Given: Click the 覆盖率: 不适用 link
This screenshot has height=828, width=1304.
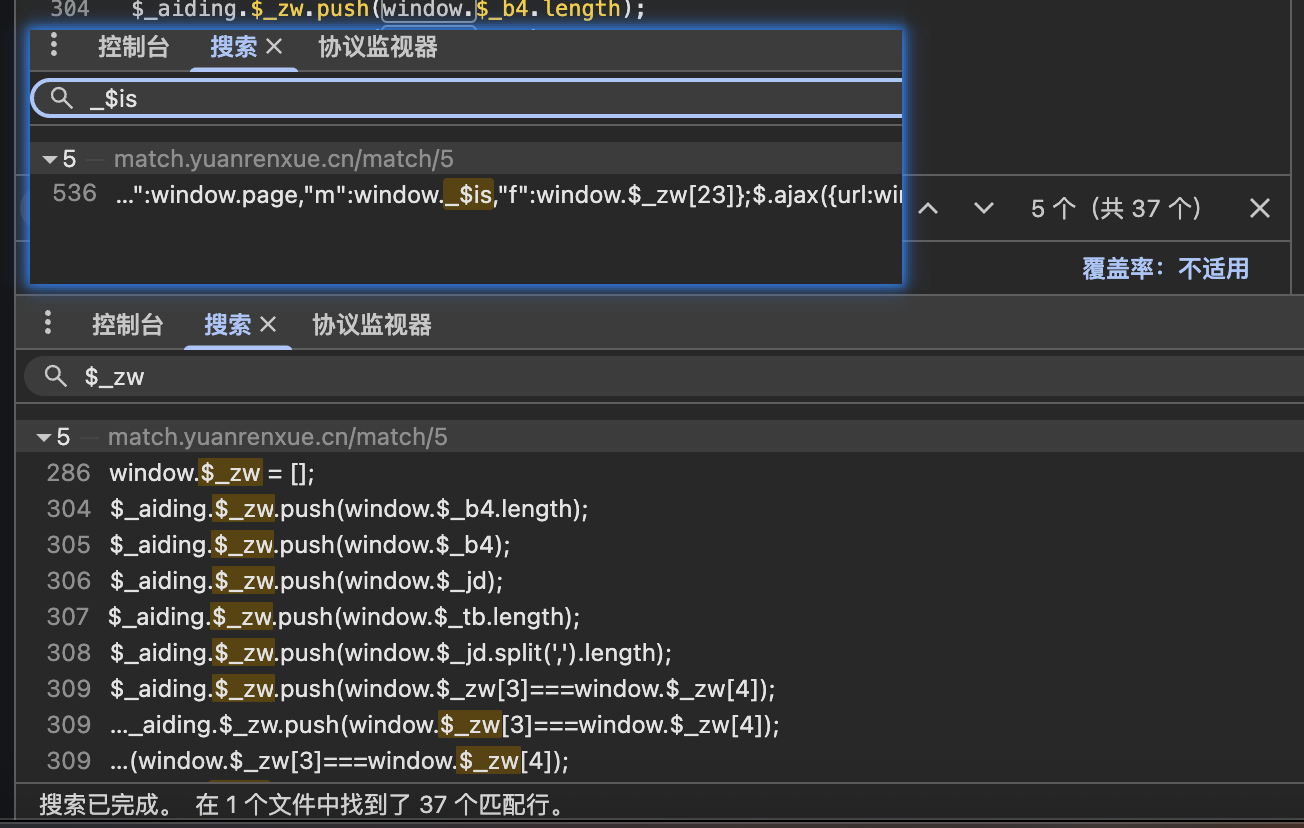Looking at the screenshot, I should (1165, 268).
